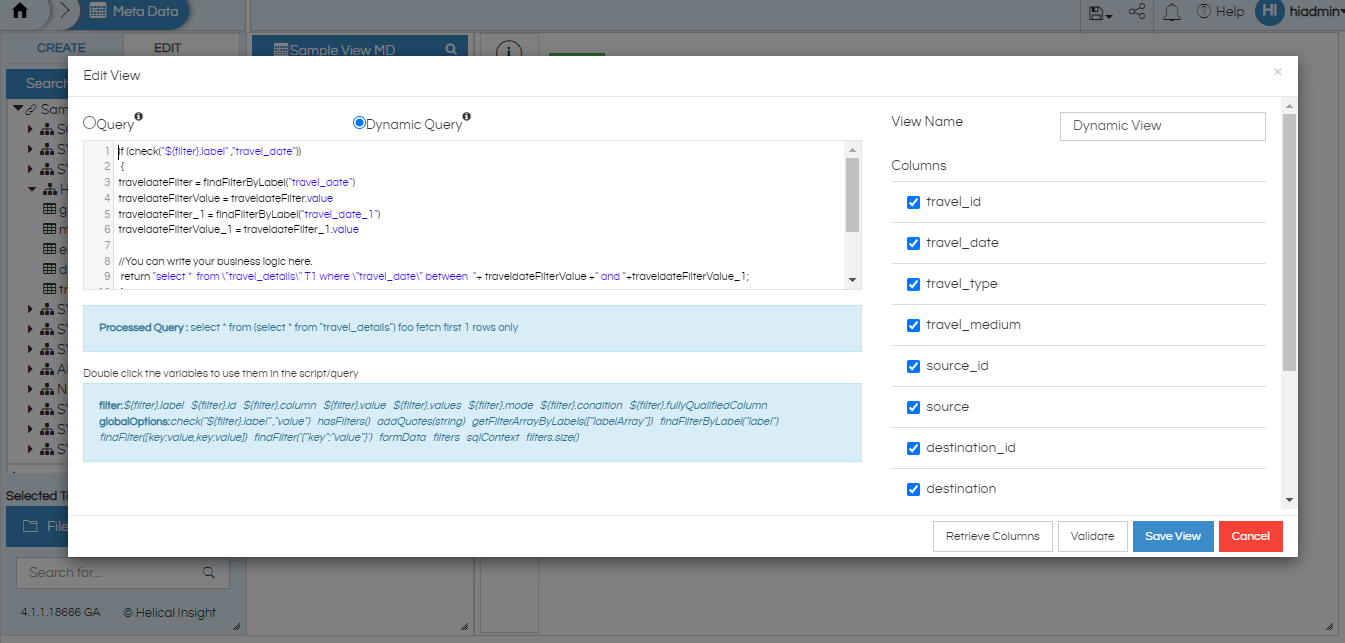The height and width of the screenshot is (643, 1345).
Task: Click dialog scroll down arrow
Action: [x=1289, y=500]
